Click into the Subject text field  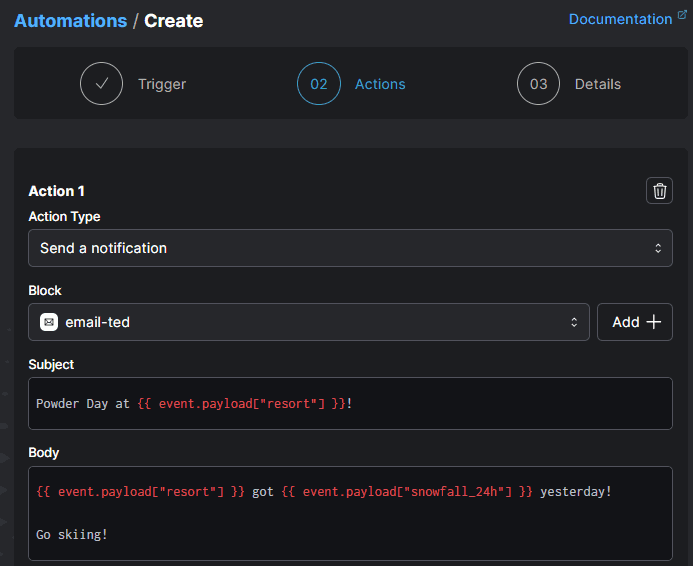pos(350,404)
